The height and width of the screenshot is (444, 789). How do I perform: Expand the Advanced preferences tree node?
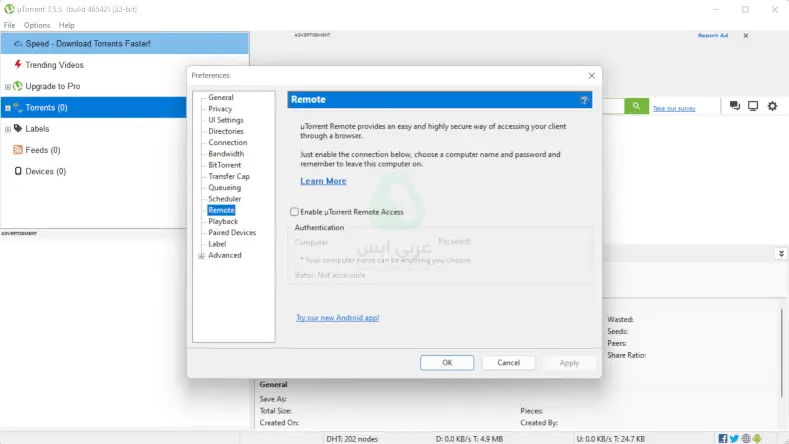click(x=202, y=256)
